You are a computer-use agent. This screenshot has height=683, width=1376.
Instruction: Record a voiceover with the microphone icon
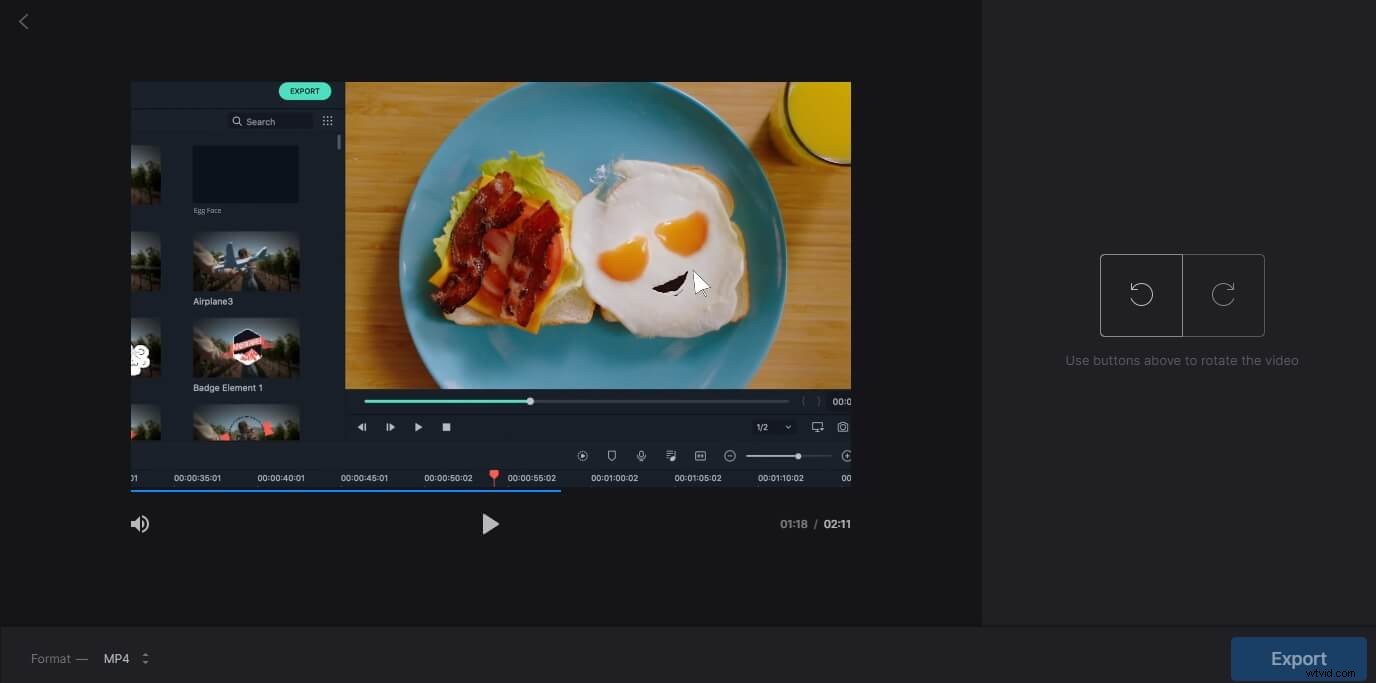pyautogui.click(x=641, y=455)
